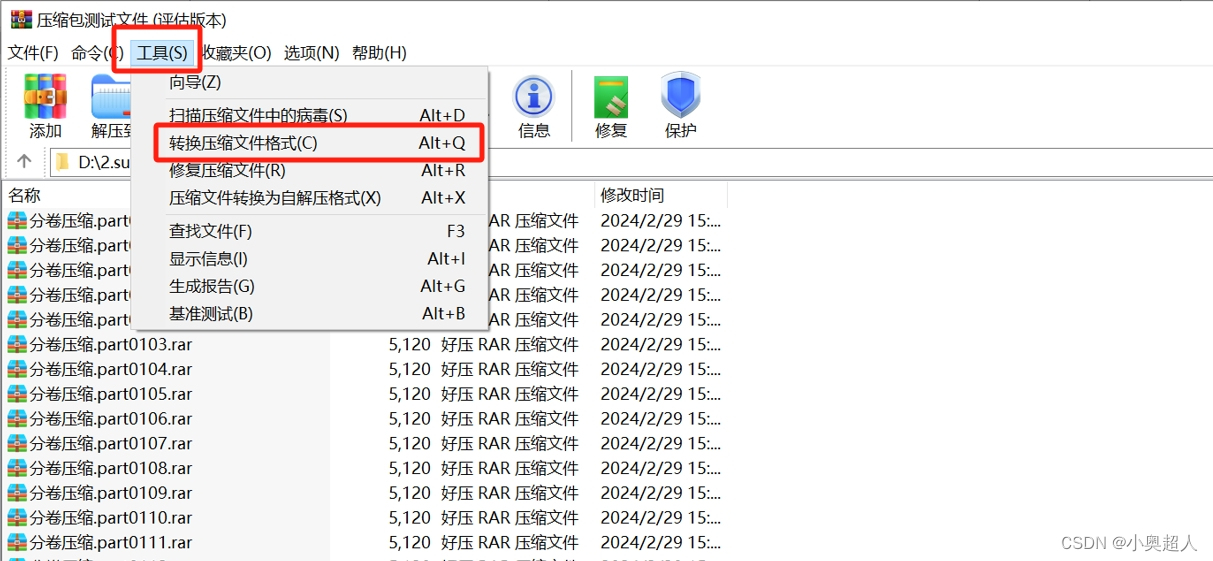Open the 帮助(H) menu
This screenshot has height=561, width=1213.
click(379, 52)
